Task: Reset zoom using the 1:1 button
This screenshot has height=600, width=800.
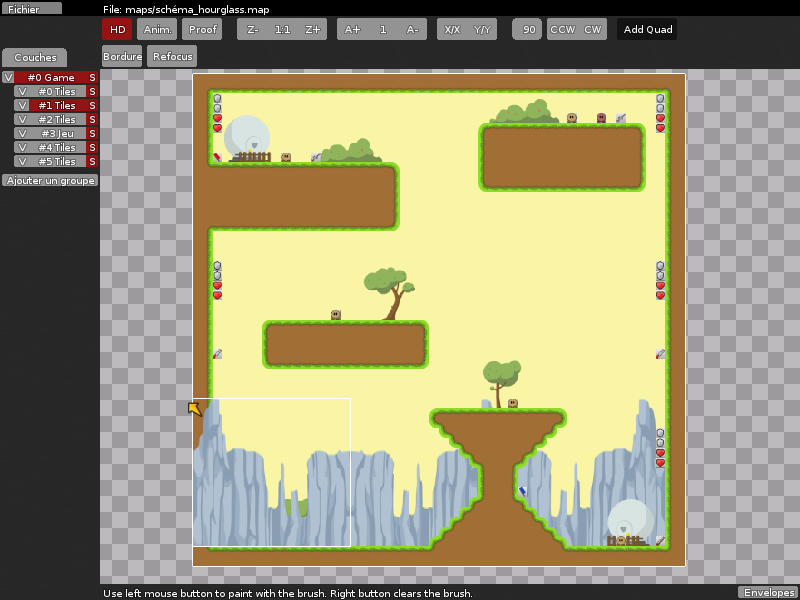Action: tap(282, 30)
